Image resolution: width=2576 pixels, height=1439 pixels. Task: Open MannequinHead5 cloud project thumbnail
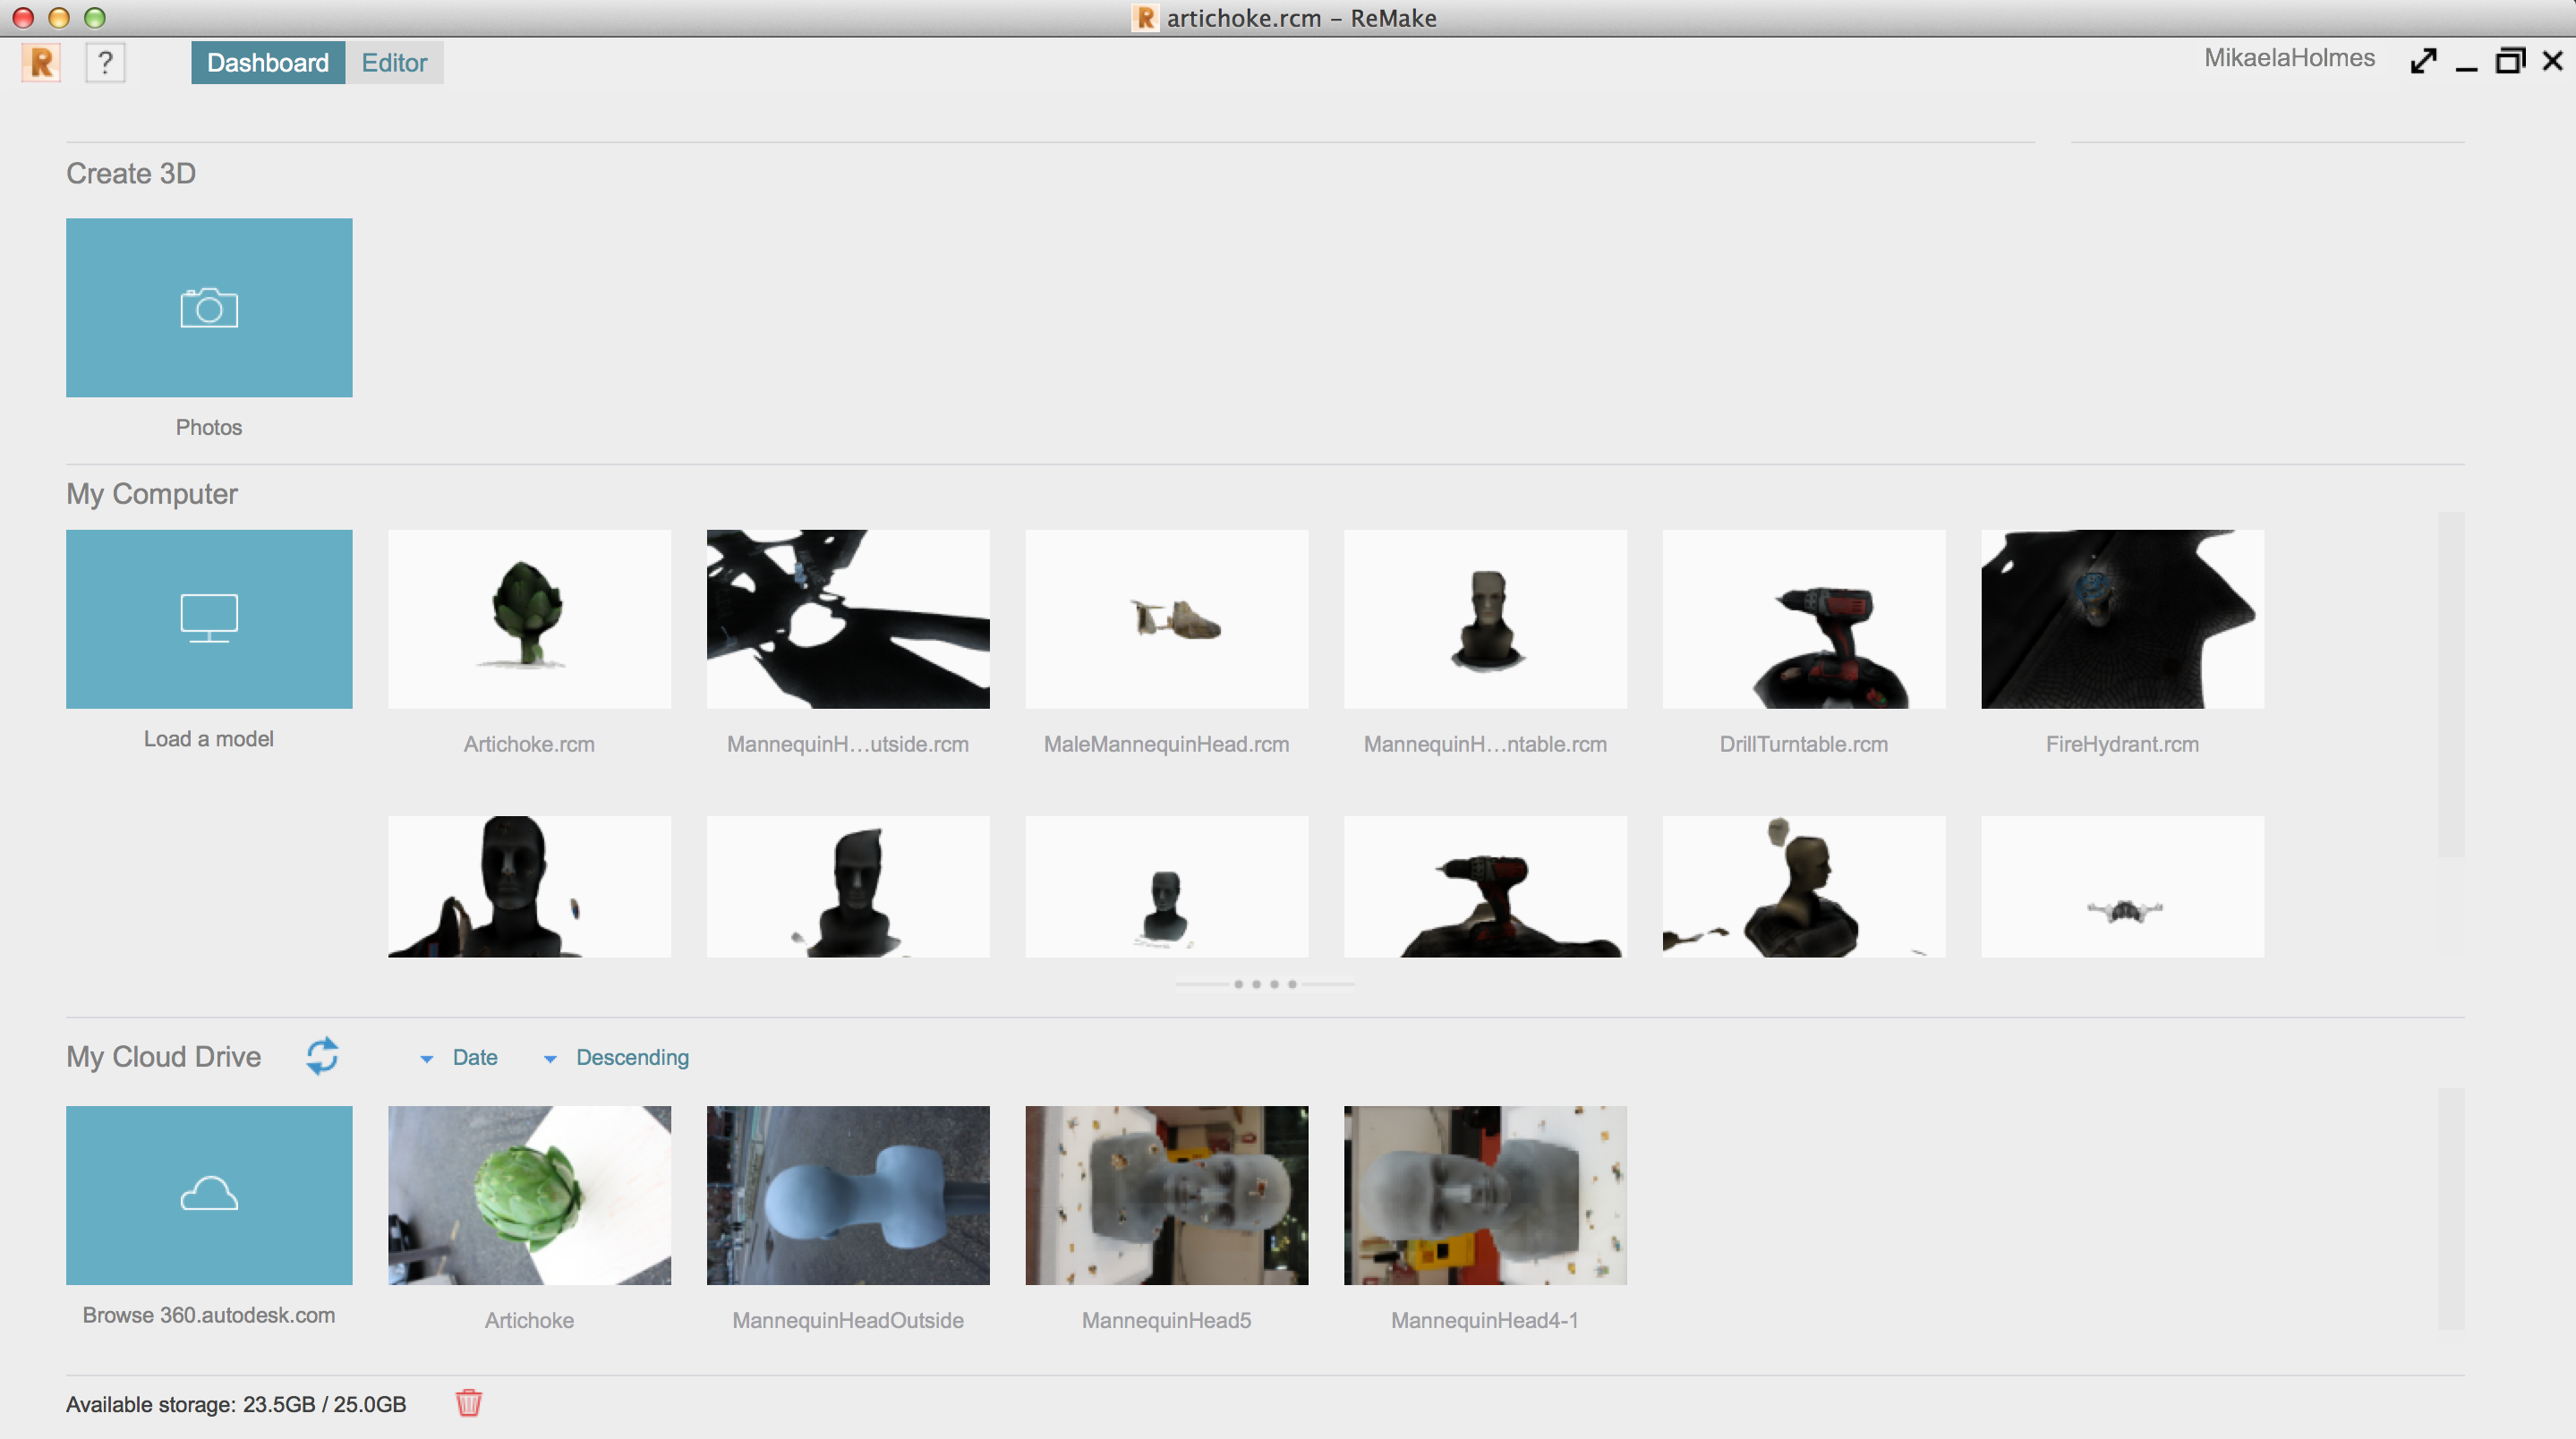point(1166,1194)
